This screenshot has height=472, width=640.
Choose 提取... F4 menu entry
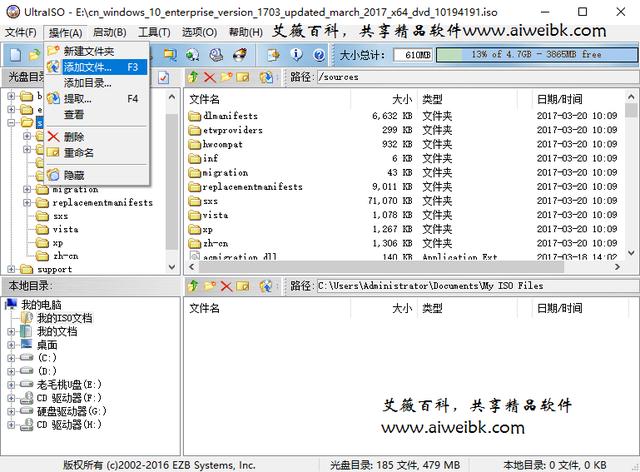(96, 99)
